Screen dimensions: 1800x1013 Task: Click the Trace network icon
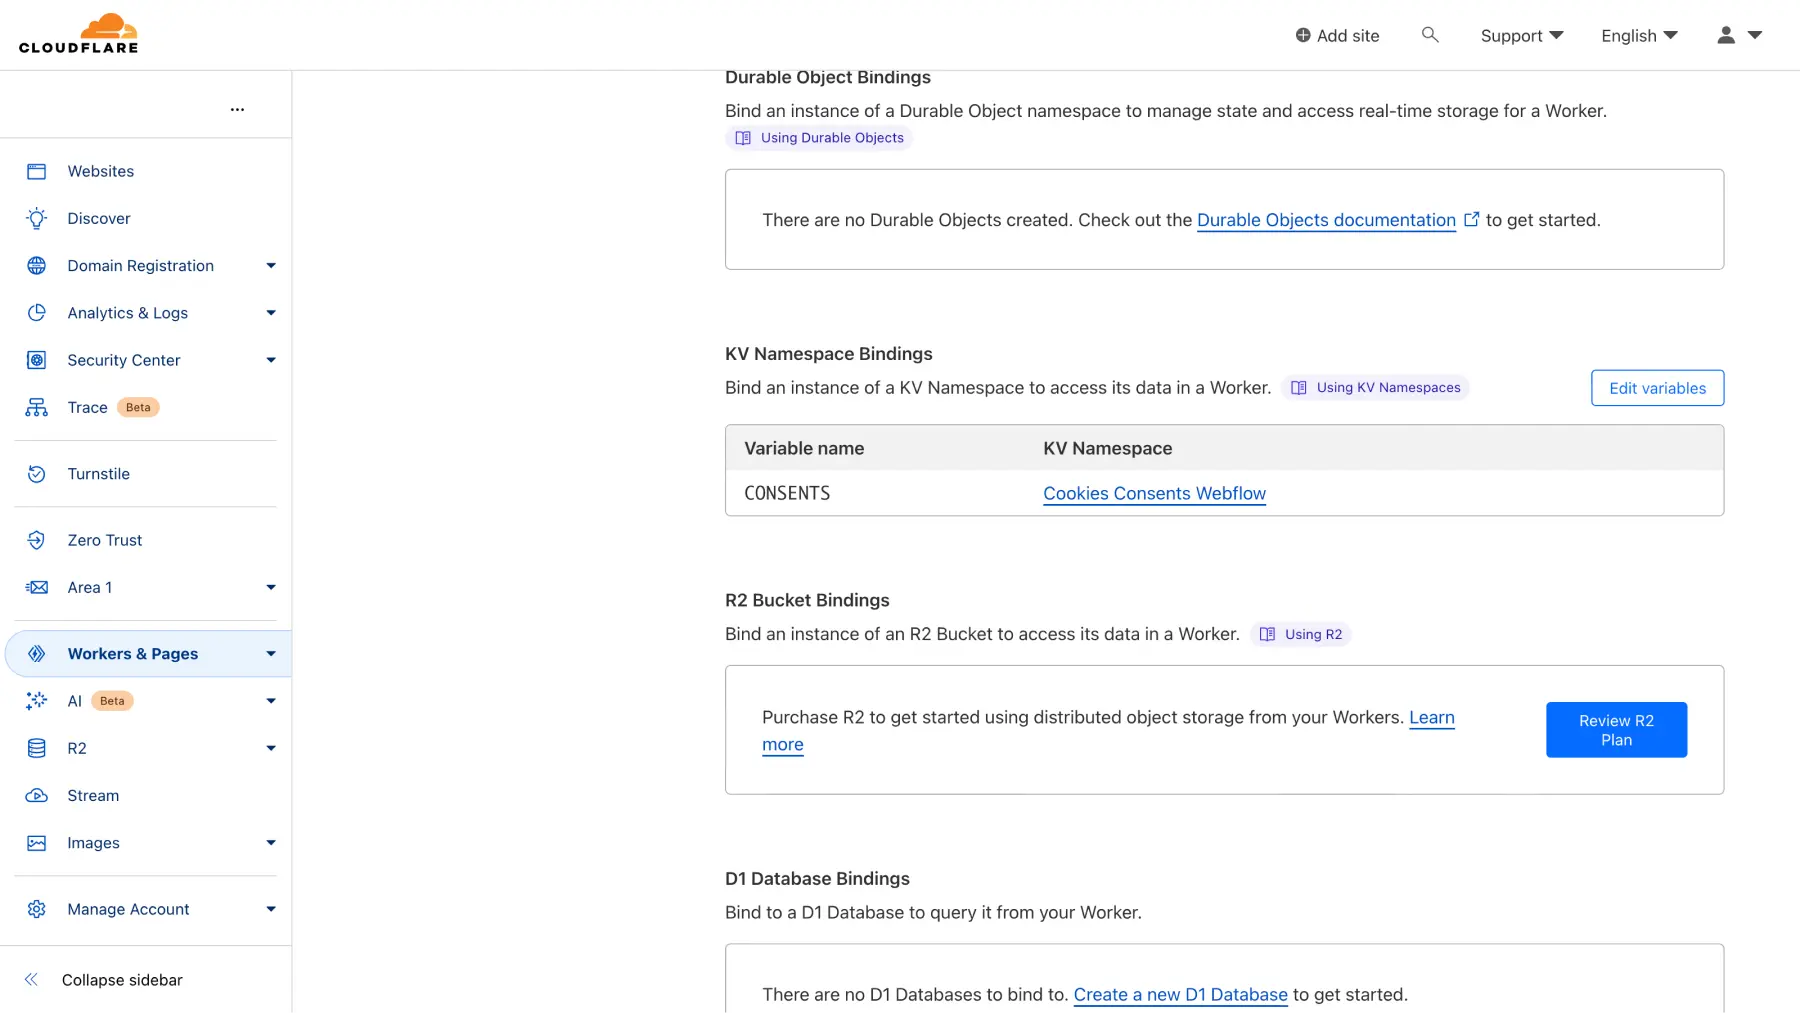(x=37, y=407)
